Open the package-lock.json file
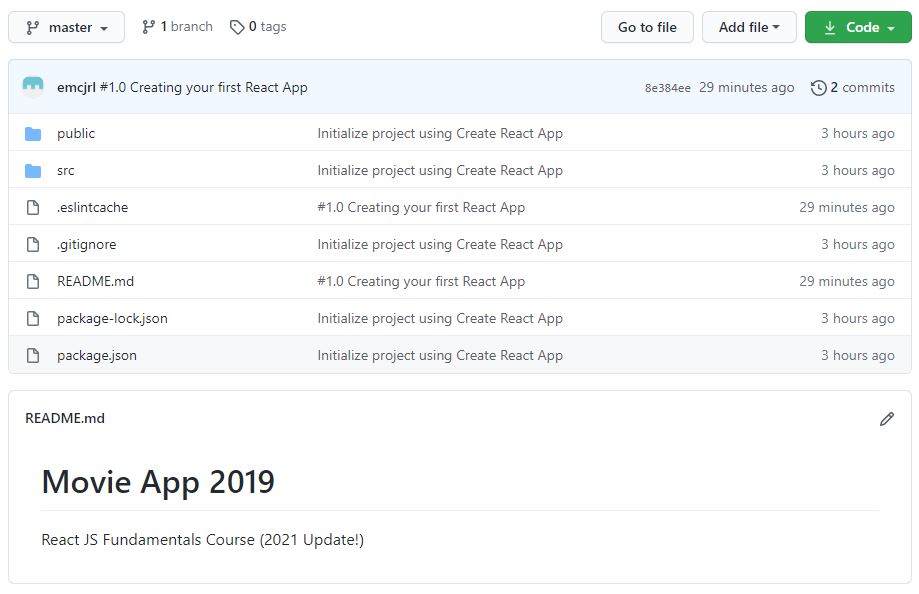Viewport: 919px width, 594px height. point(113,318)
